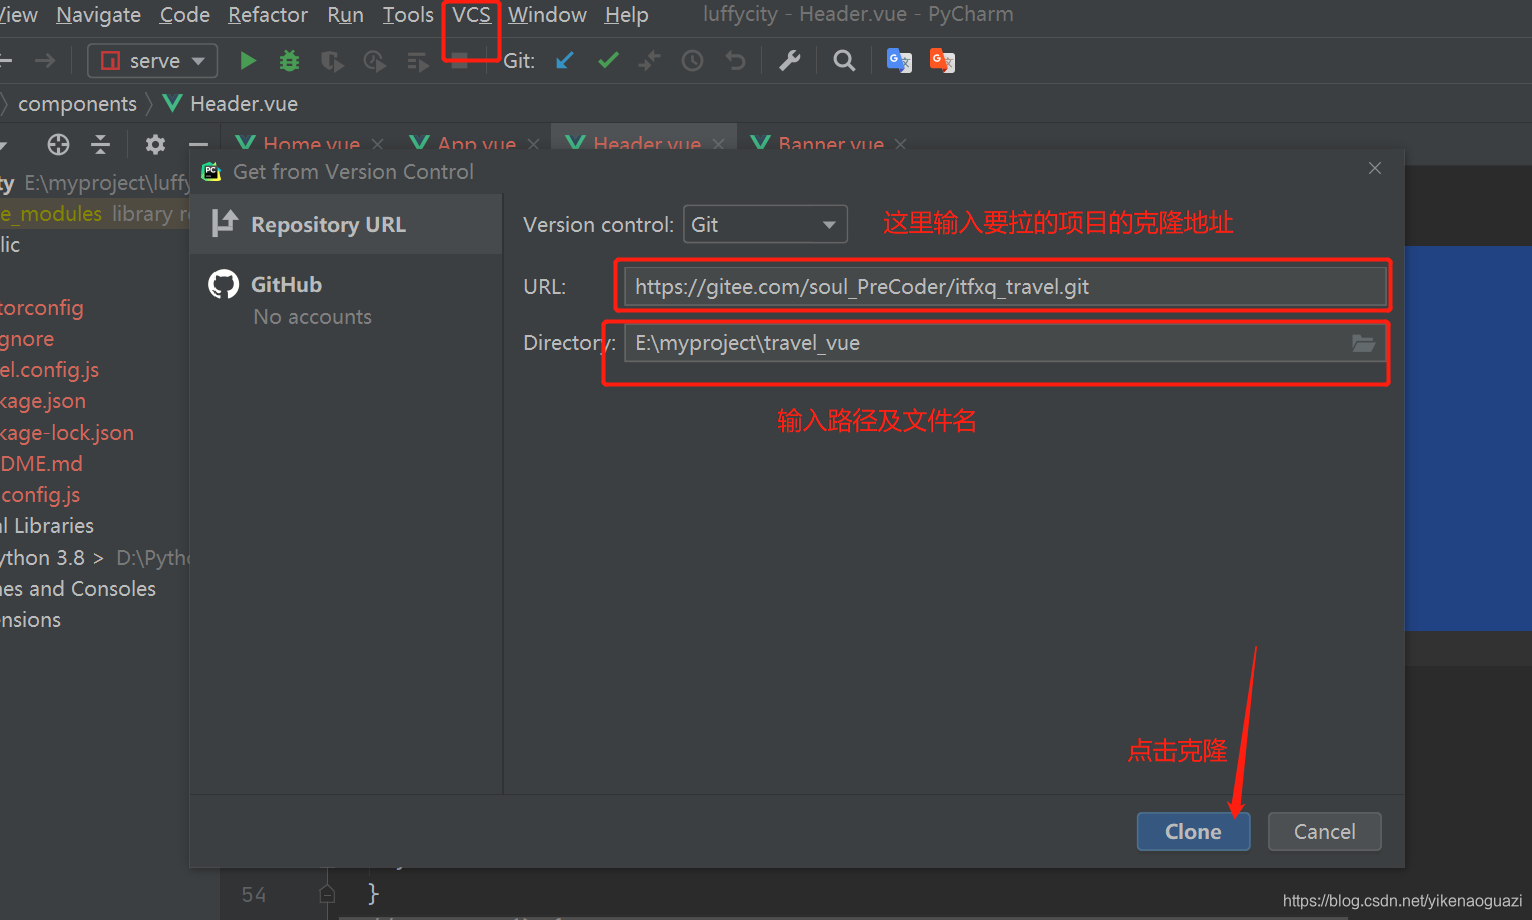
Task: Revert changes with the rollback arrow icon
Action: [735, 61]
